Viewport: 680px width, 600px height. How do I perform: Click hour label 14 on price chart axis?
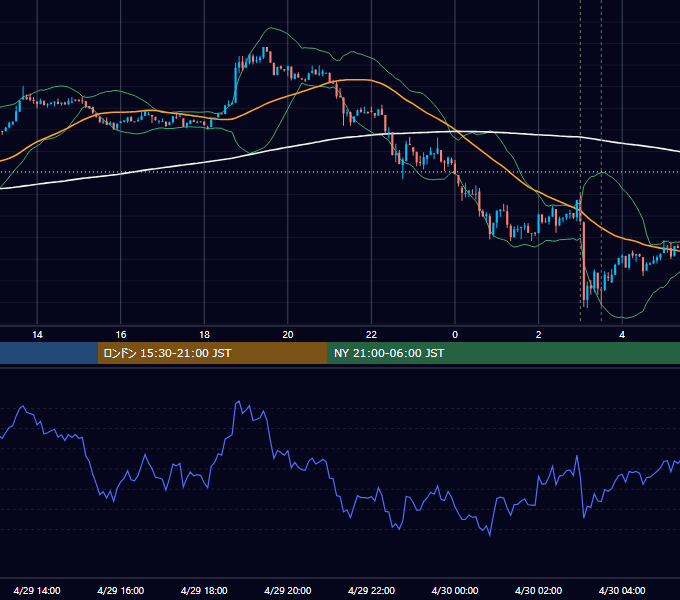point(37,335)
